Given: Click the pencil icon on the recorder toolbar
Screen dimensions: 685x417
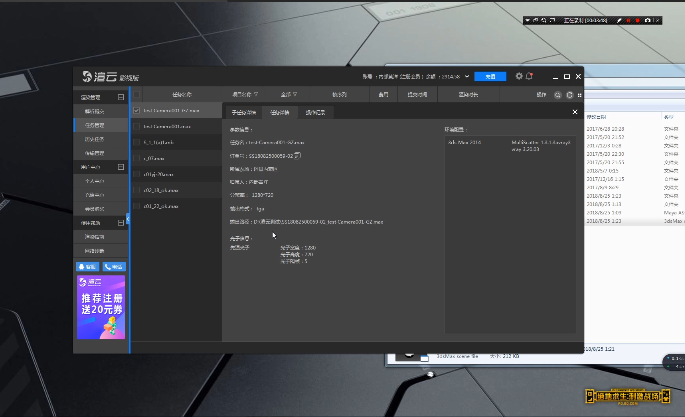Looking at the screenshot, I should pos(619,21).
